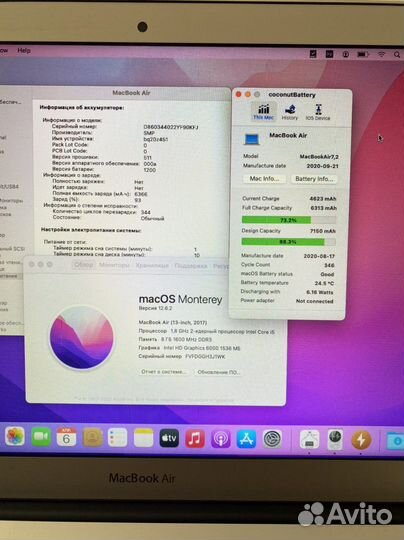
Task: Switch to the History tab in coconutBattery
Action: point(290,112)
